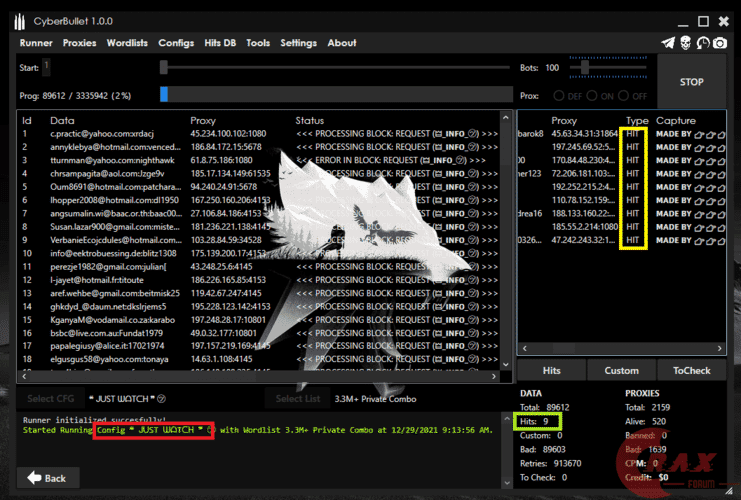
Task: Click the progress bar
Action: click(x=336, y=94)
